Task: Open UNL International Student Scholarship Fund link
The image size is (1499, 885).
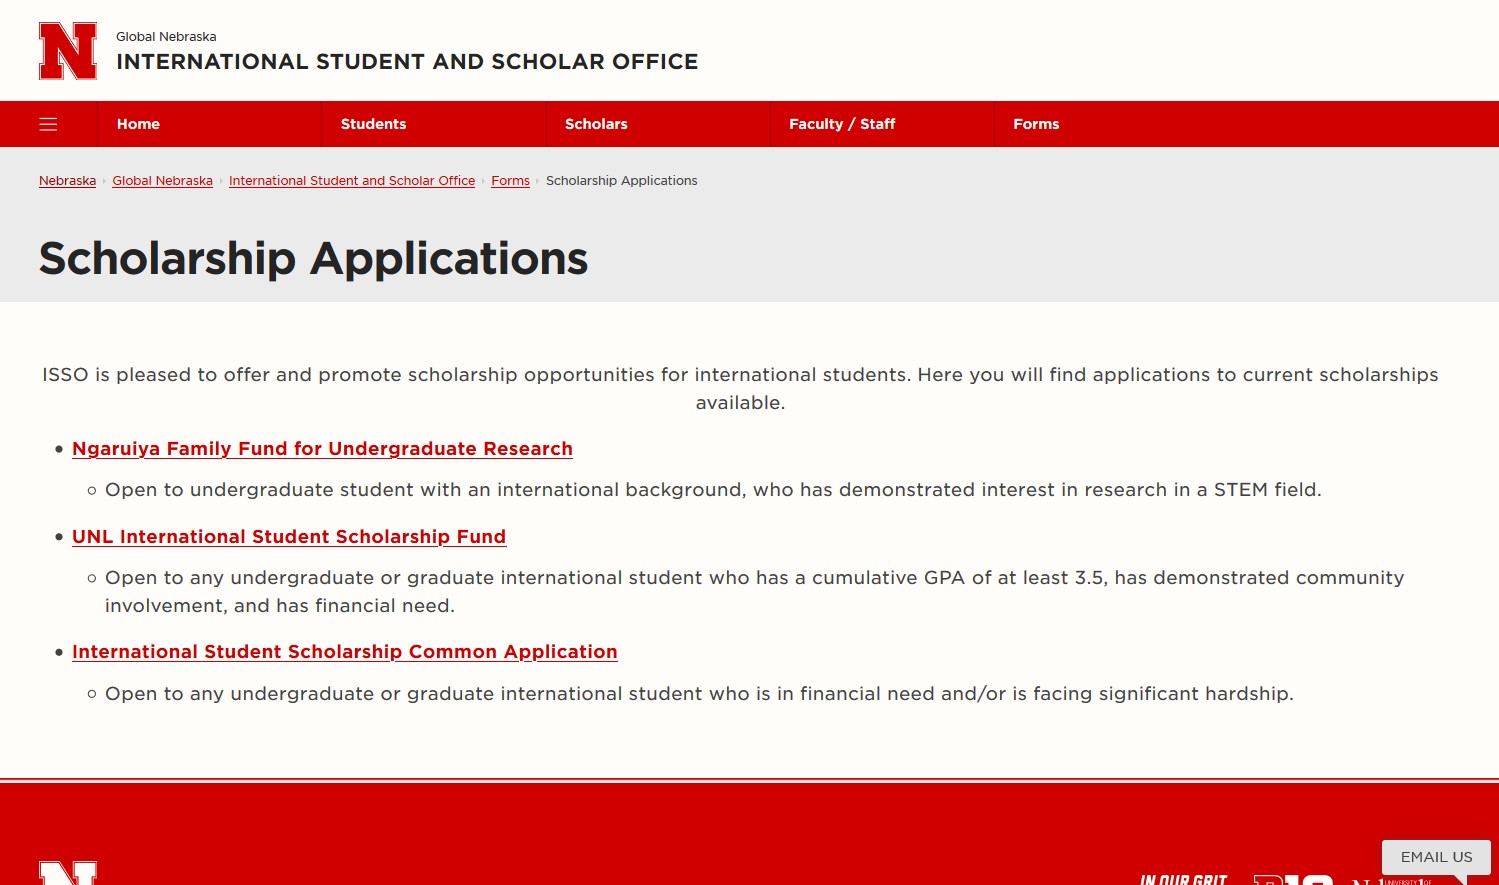Action: 289,537
